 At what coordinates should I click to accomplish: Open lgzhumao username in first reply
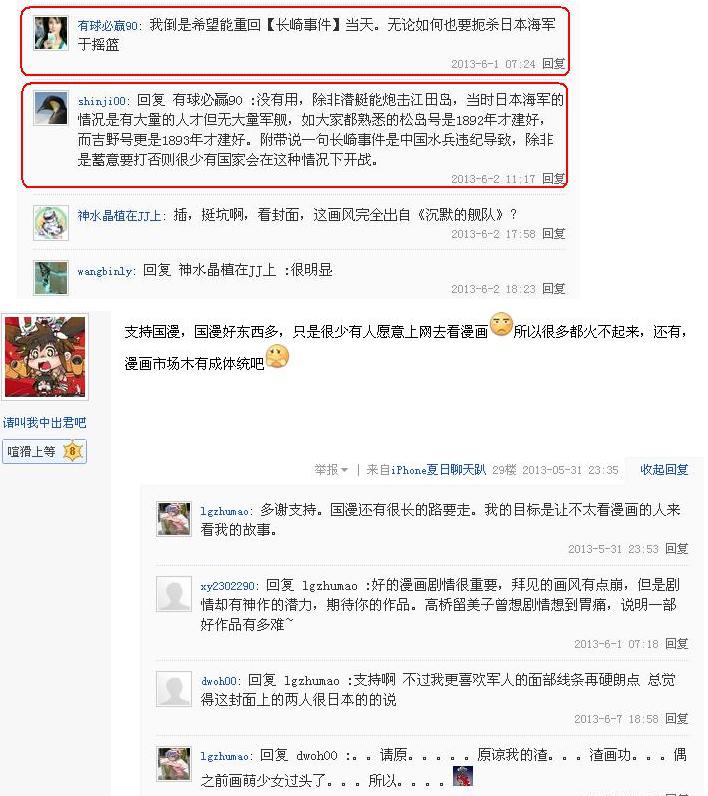(224, 511)
